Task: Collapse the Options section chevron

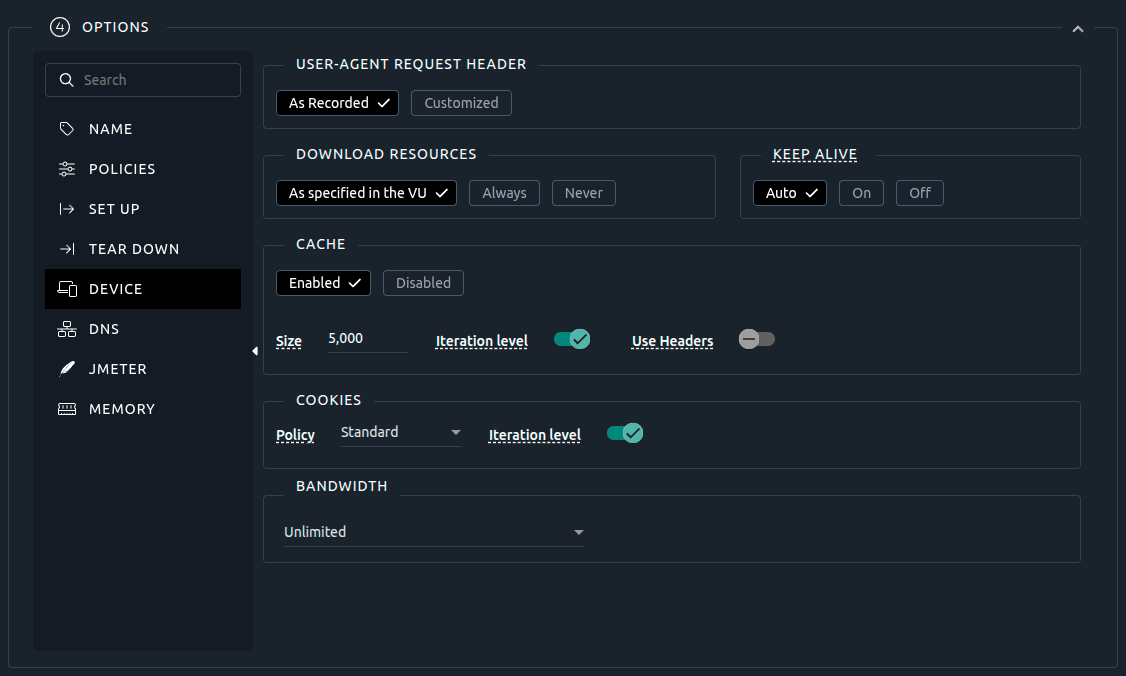Action: tap(1078, 29)
